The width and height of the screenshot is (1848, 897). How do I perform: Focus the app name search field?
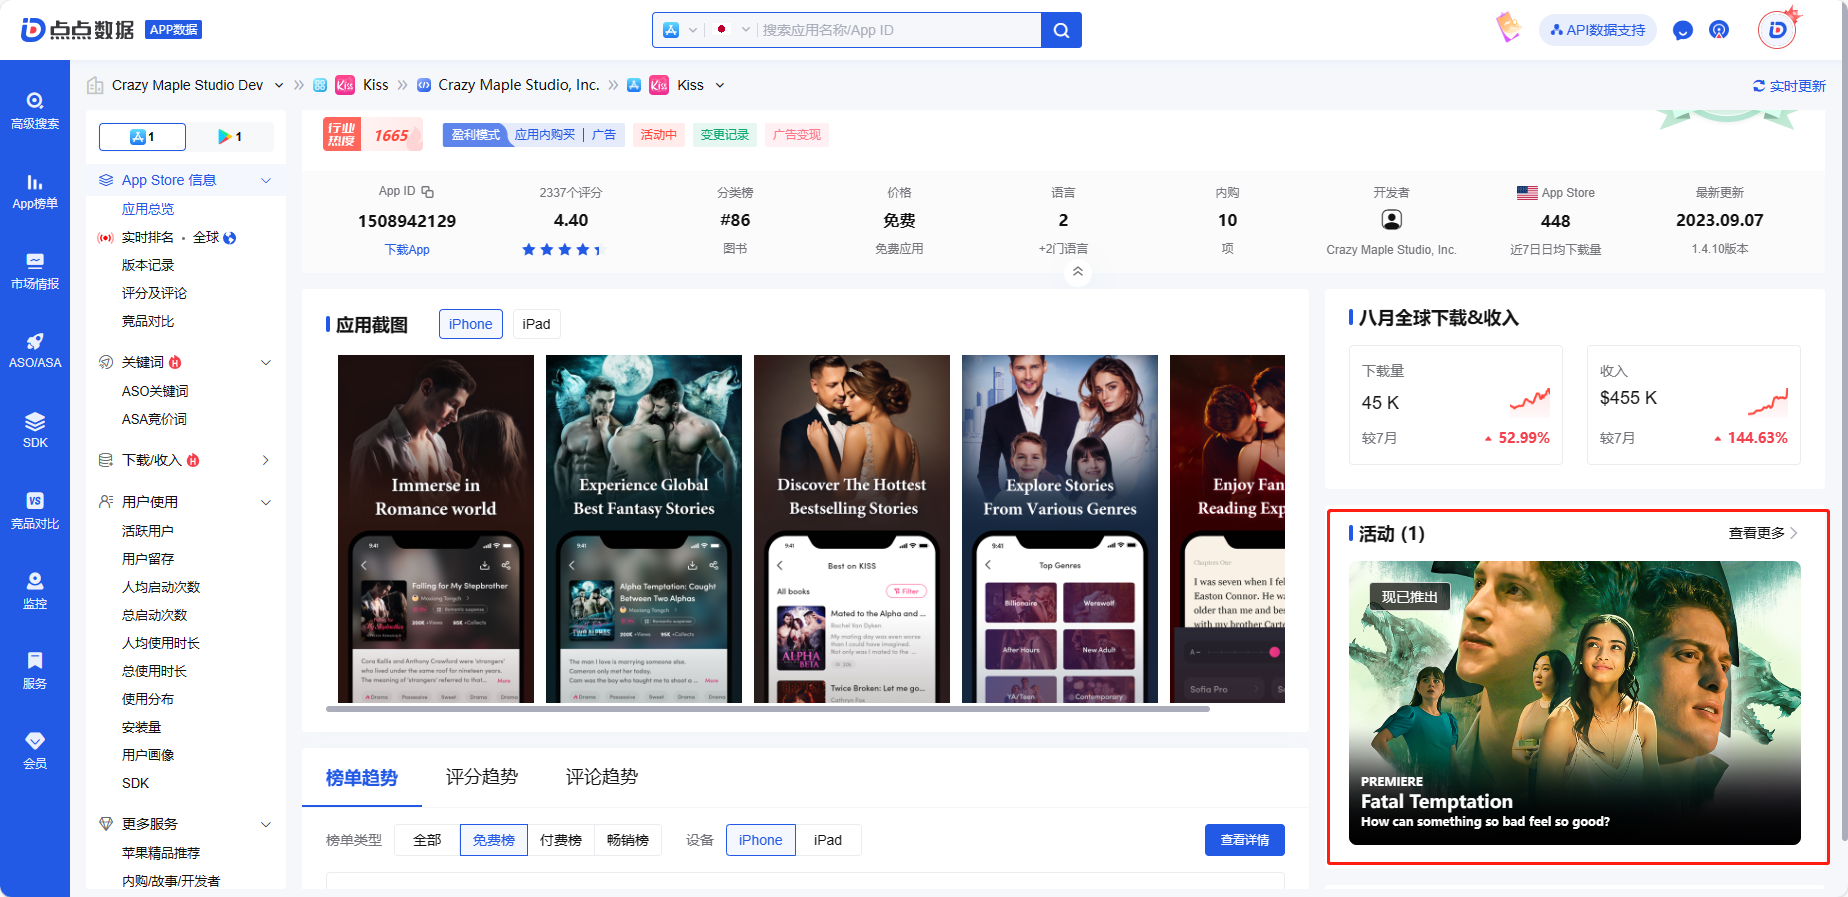click(898, 30)
